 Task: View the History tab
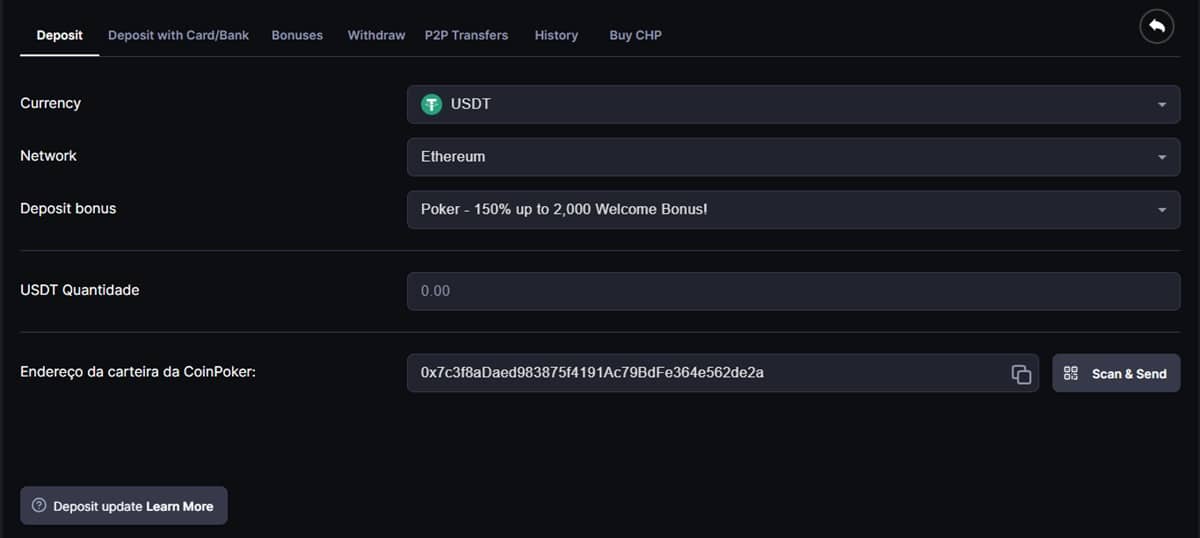(556, 35)
